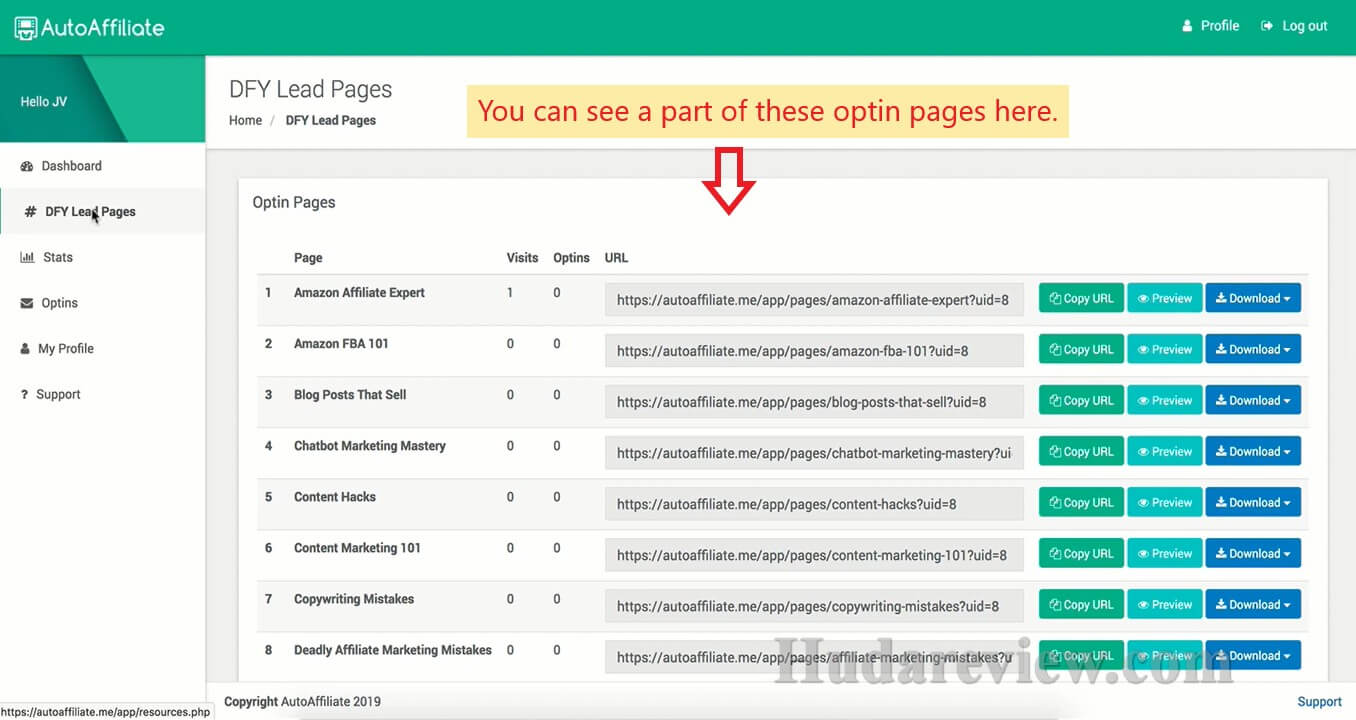Open My Profile from the sidebar
The image size is (1356, 720).
click(x=57, y=349)
